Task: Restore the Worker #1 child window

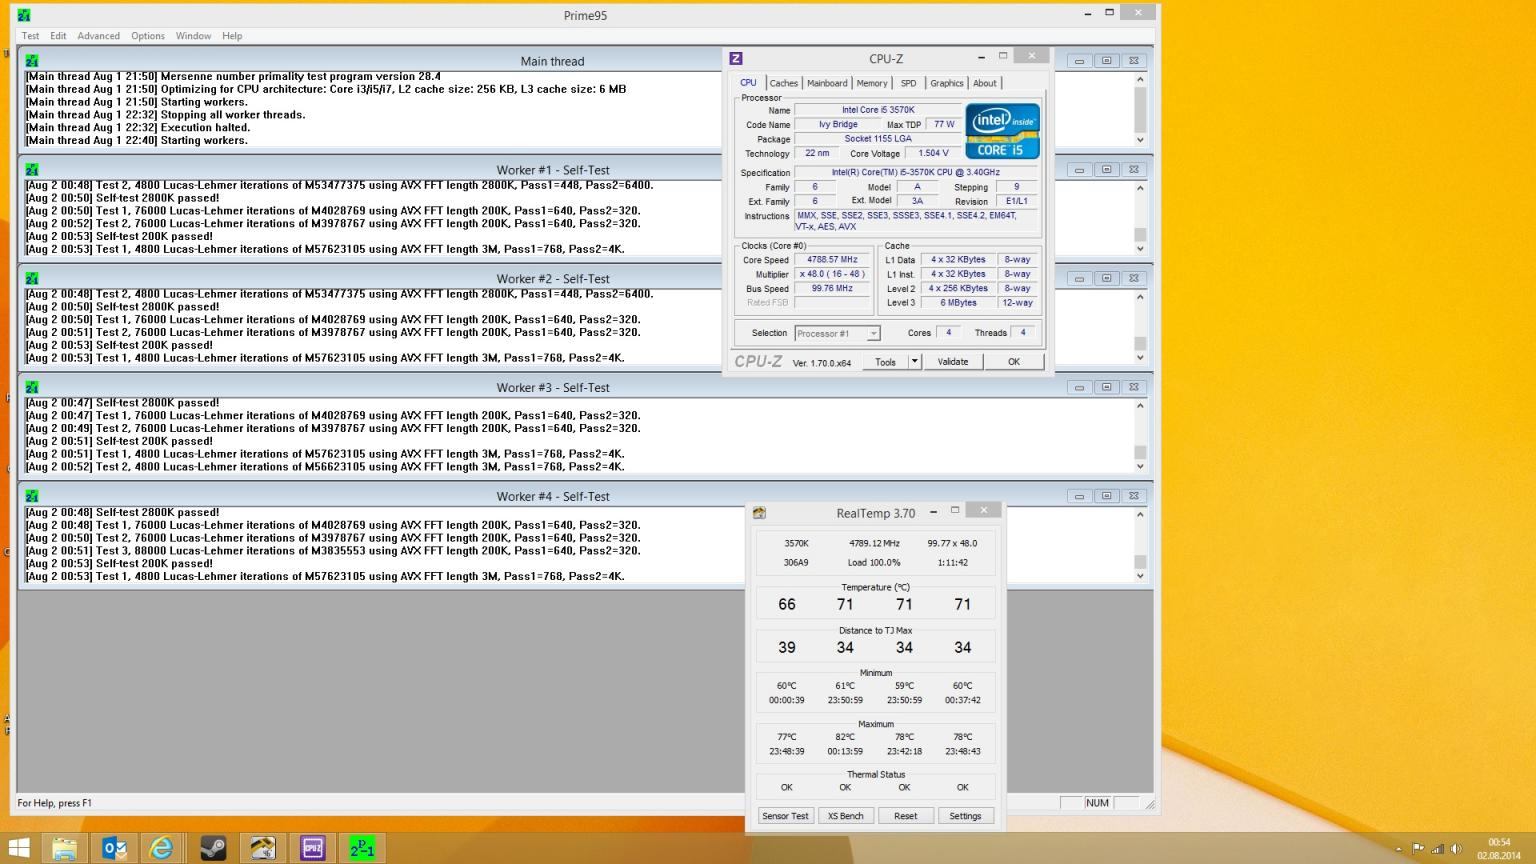Action: [1106, 170]
